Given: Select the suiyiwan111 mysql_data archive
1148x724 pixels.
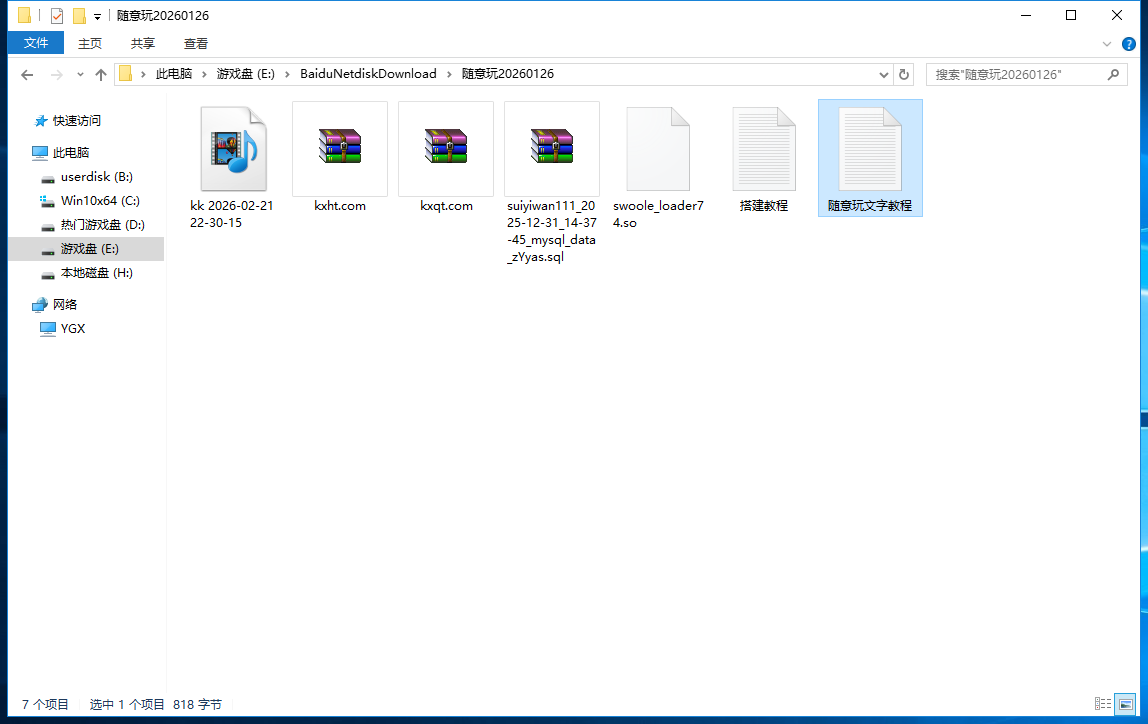Looking at the screenshot, I should click(x=552, y=148).
